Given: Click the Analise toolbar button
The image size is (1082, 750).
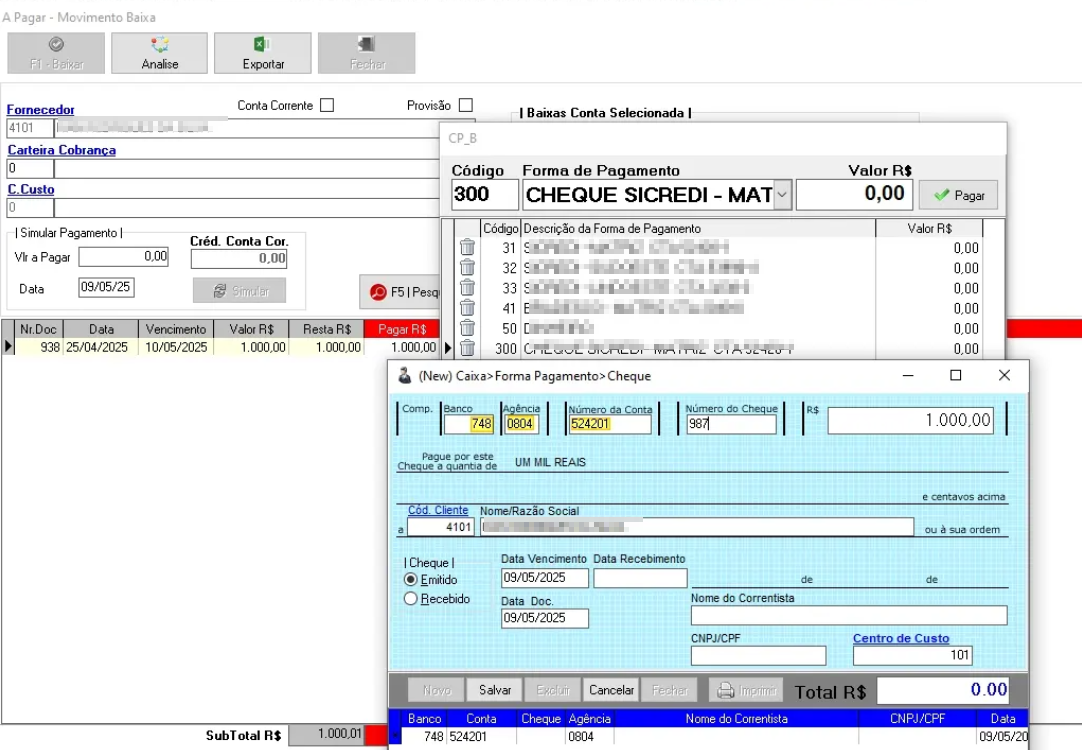Looking at the screenshot, I should pos(159,53).
